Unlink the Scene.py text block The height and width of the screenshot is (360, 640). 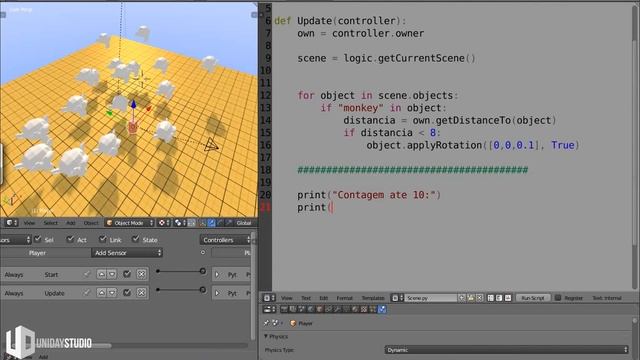[x=479, y=298]
